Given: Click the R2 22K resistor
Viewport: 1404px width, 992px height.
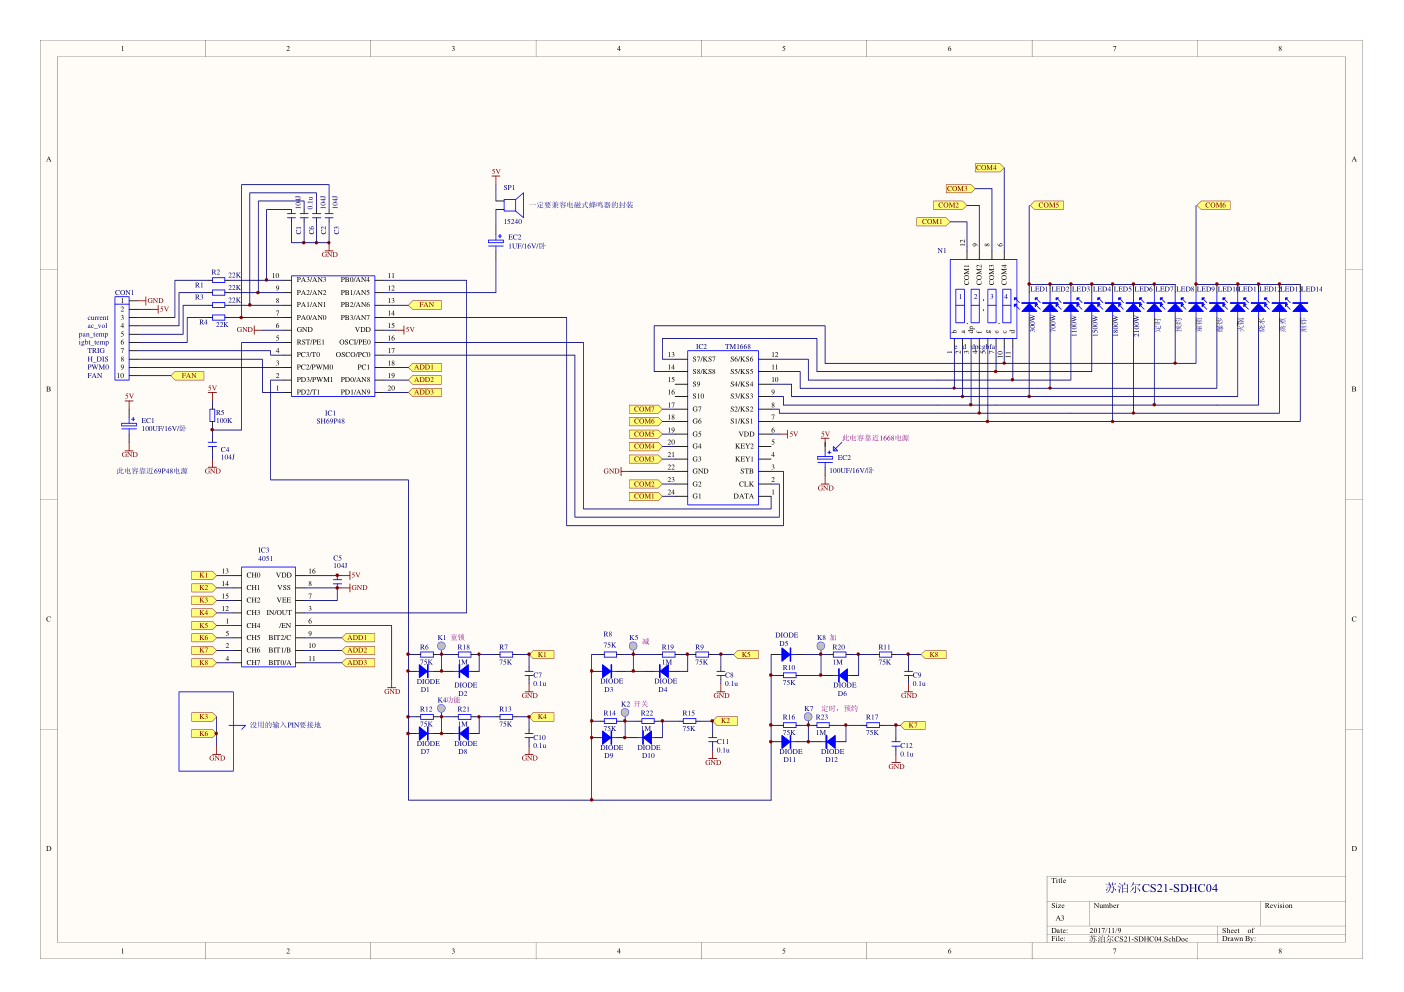Looking at the screenshot, I should tap(218, 280).
